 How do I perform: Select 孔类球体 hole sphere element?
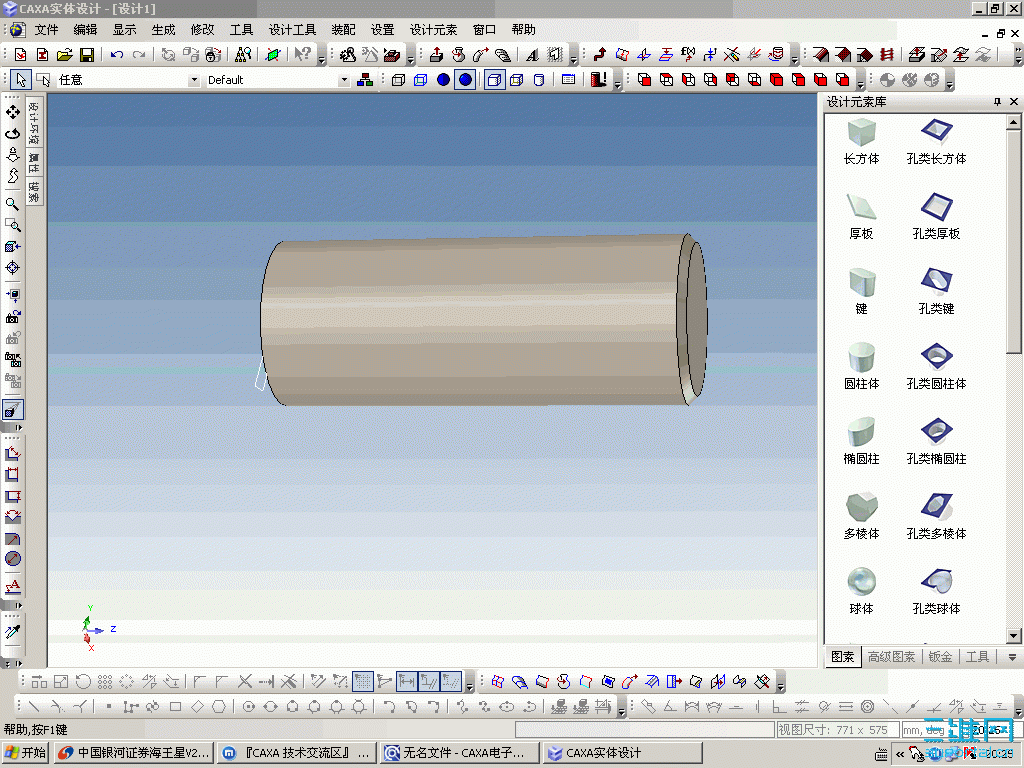tap(936, 592)
